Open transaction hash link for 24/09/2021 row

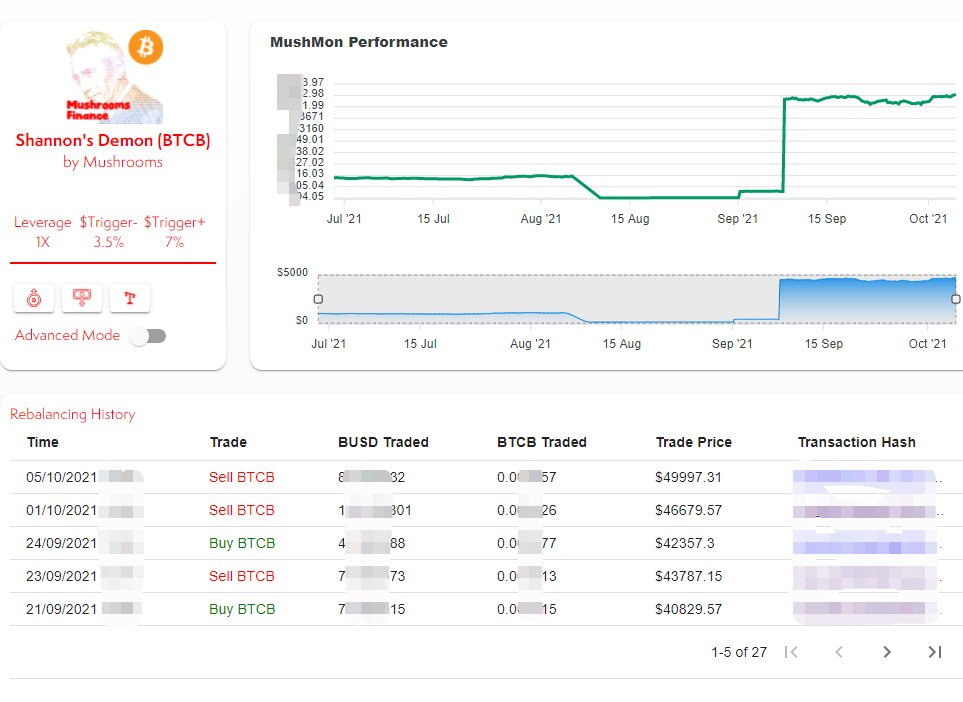coord(865,544)
